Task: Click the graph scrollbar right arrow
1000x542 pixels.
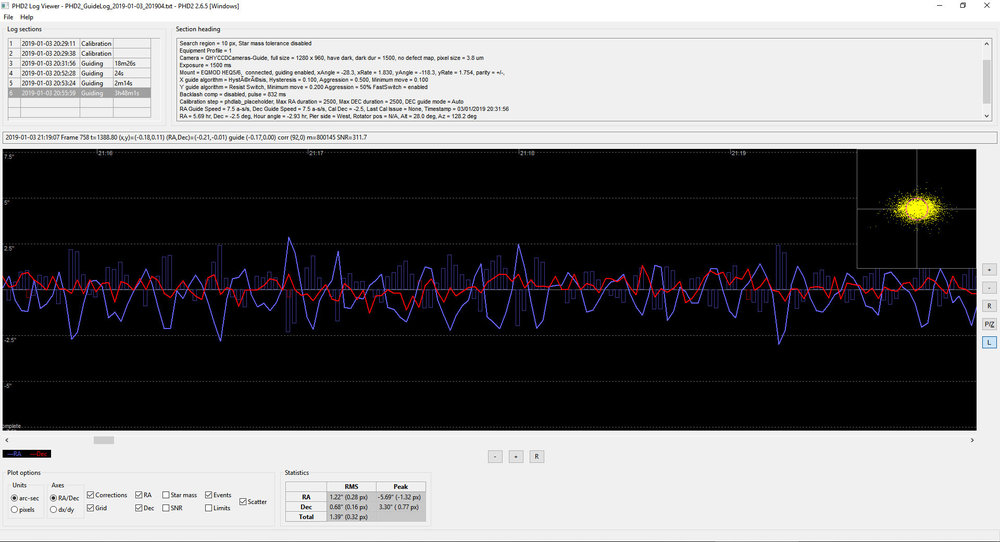Action: coord(972,440)
